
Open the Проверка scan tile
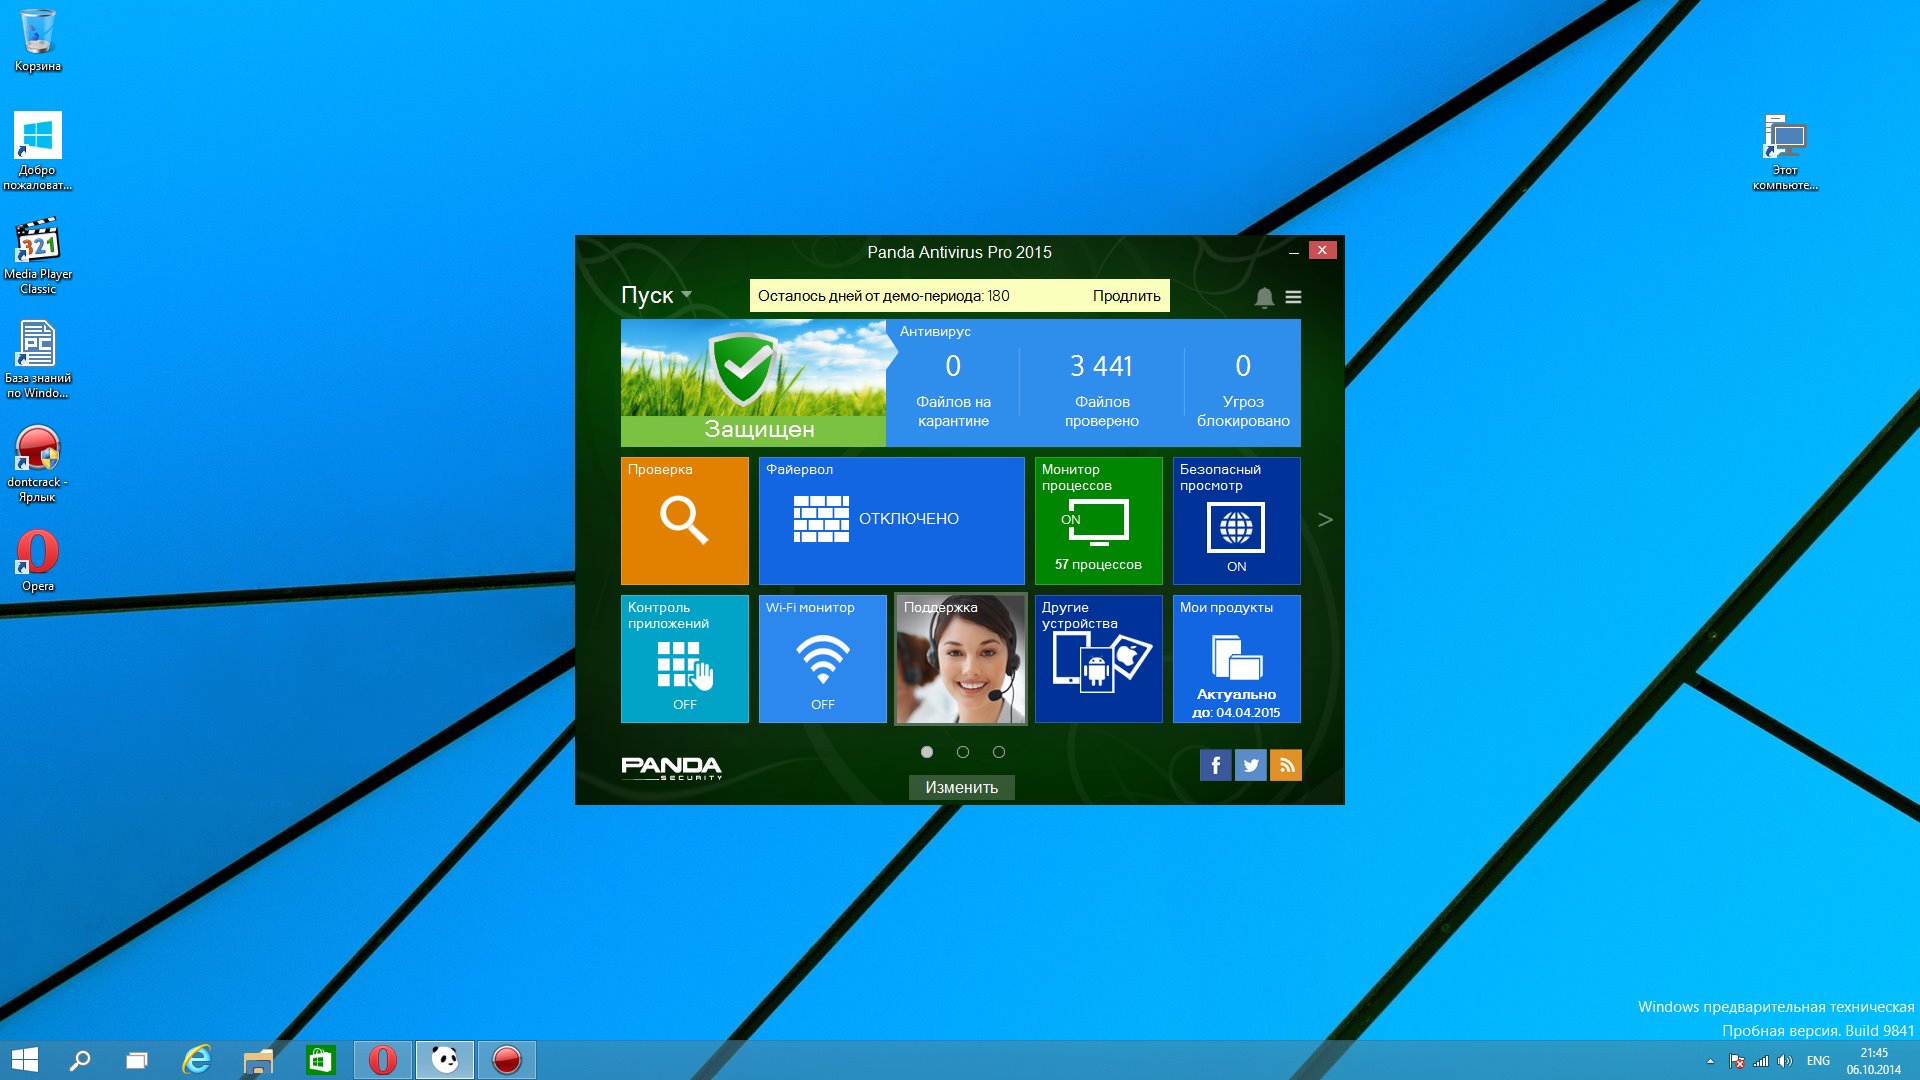pyautogui.click(x=684, y=521)
